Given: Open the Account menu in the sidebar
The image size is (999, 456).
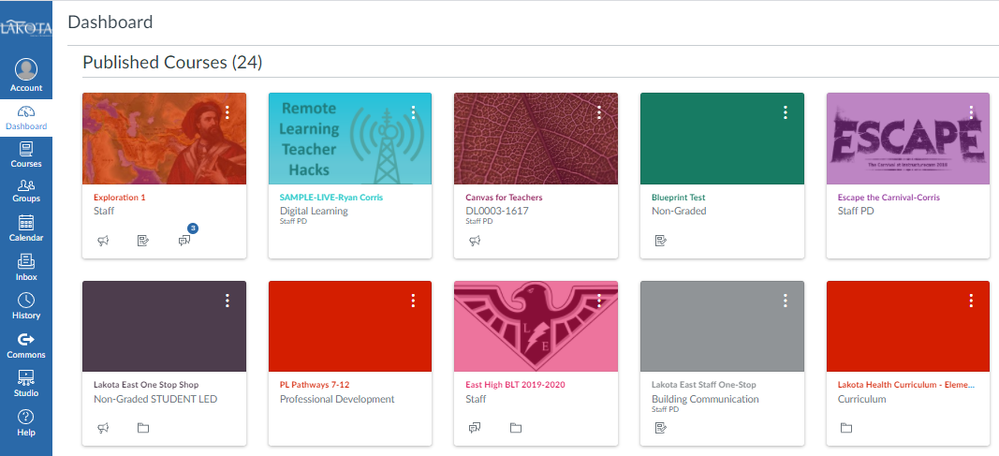Looking at the screenshot, I should 26,76.
